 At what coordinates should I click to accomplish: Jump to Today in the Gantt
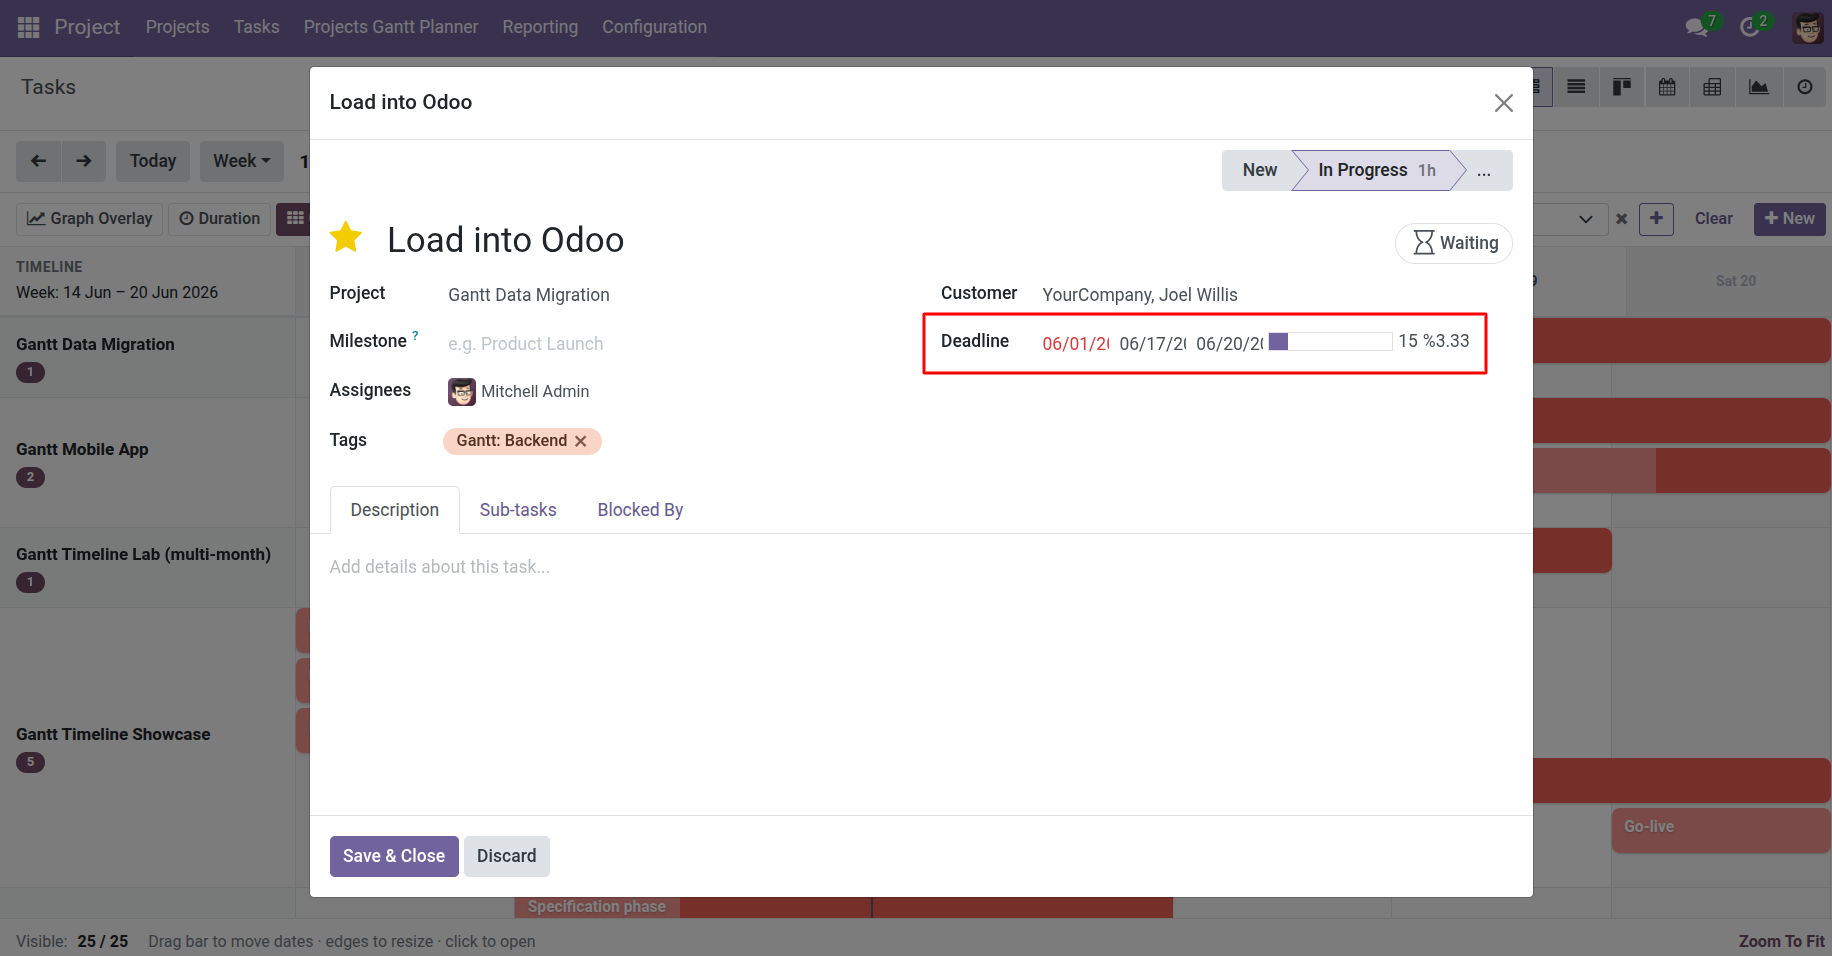(x=153, y=161)
